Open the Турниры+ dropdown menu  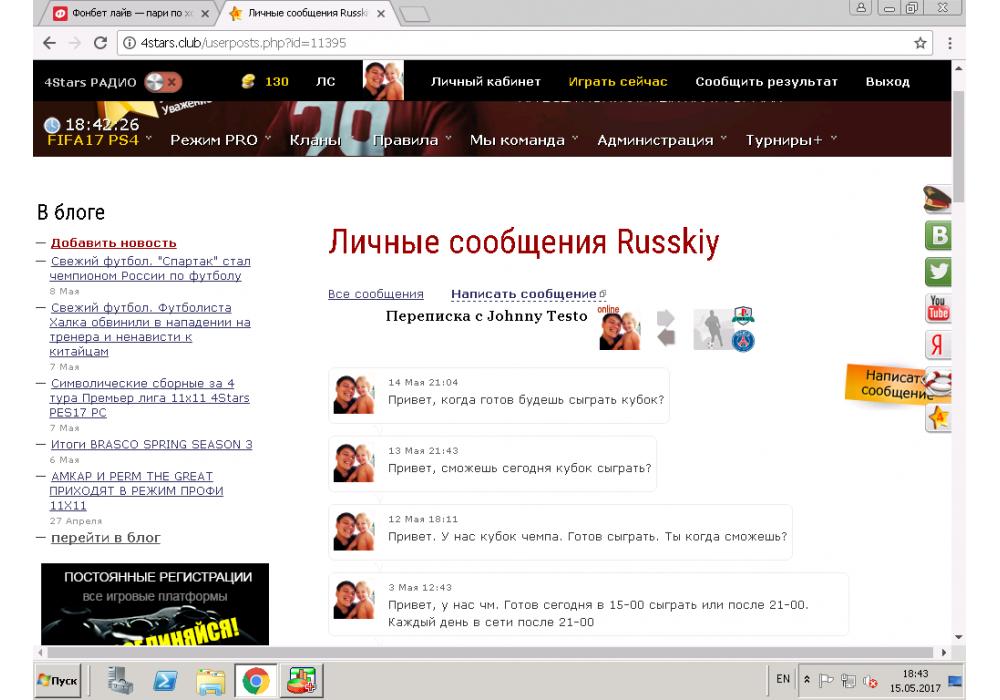(790, 141)
